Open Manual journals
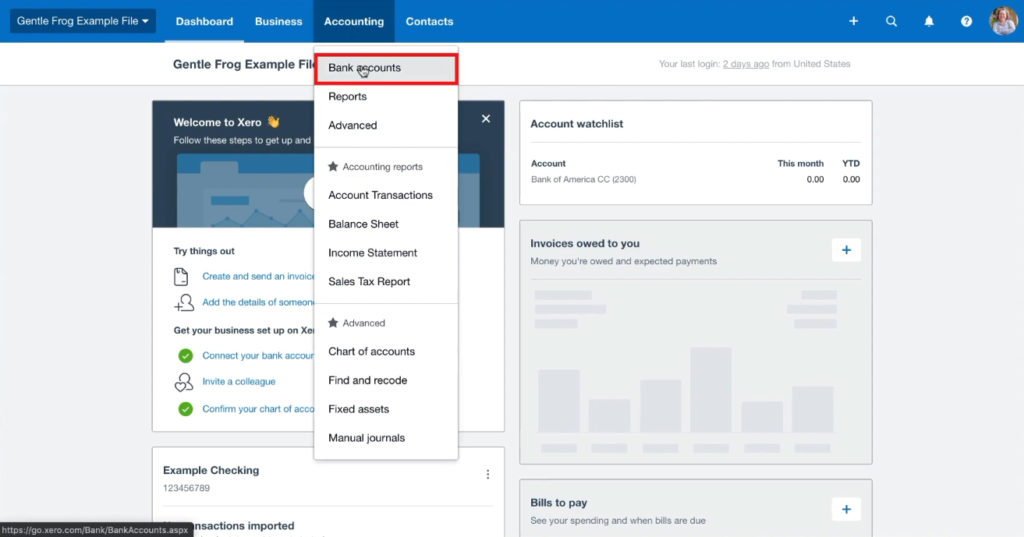1024x537 pixels. pyautogui.click(x=386, y=437)
